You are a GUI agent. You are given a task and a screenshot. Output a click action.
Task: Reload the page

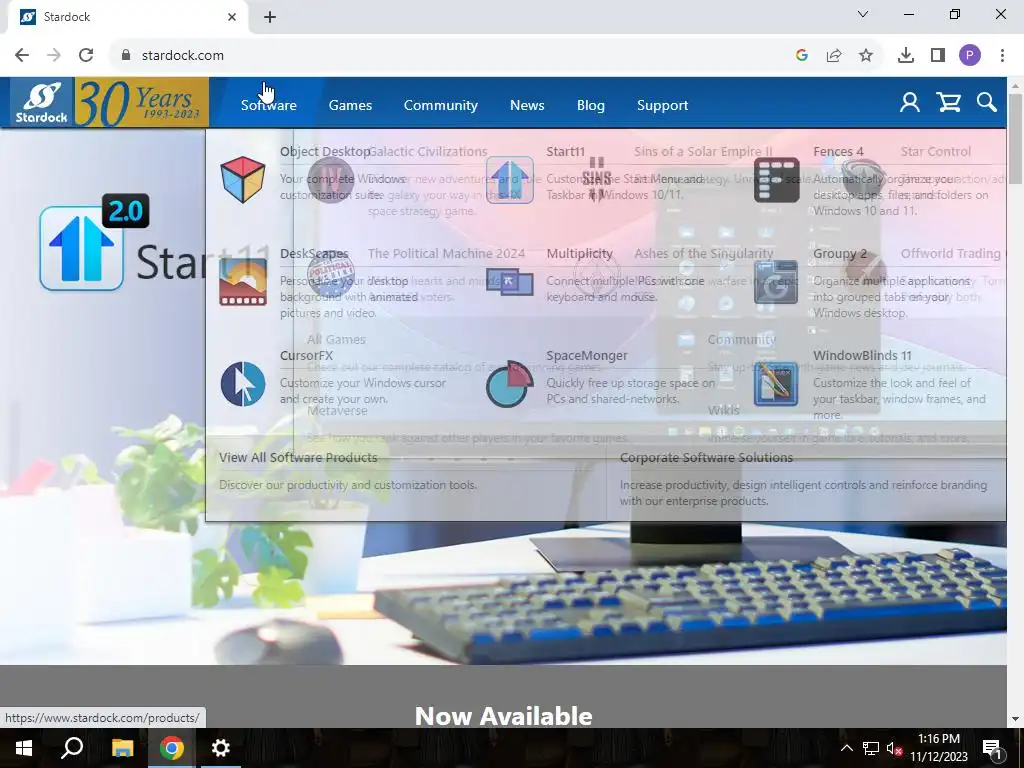[86, 56]
